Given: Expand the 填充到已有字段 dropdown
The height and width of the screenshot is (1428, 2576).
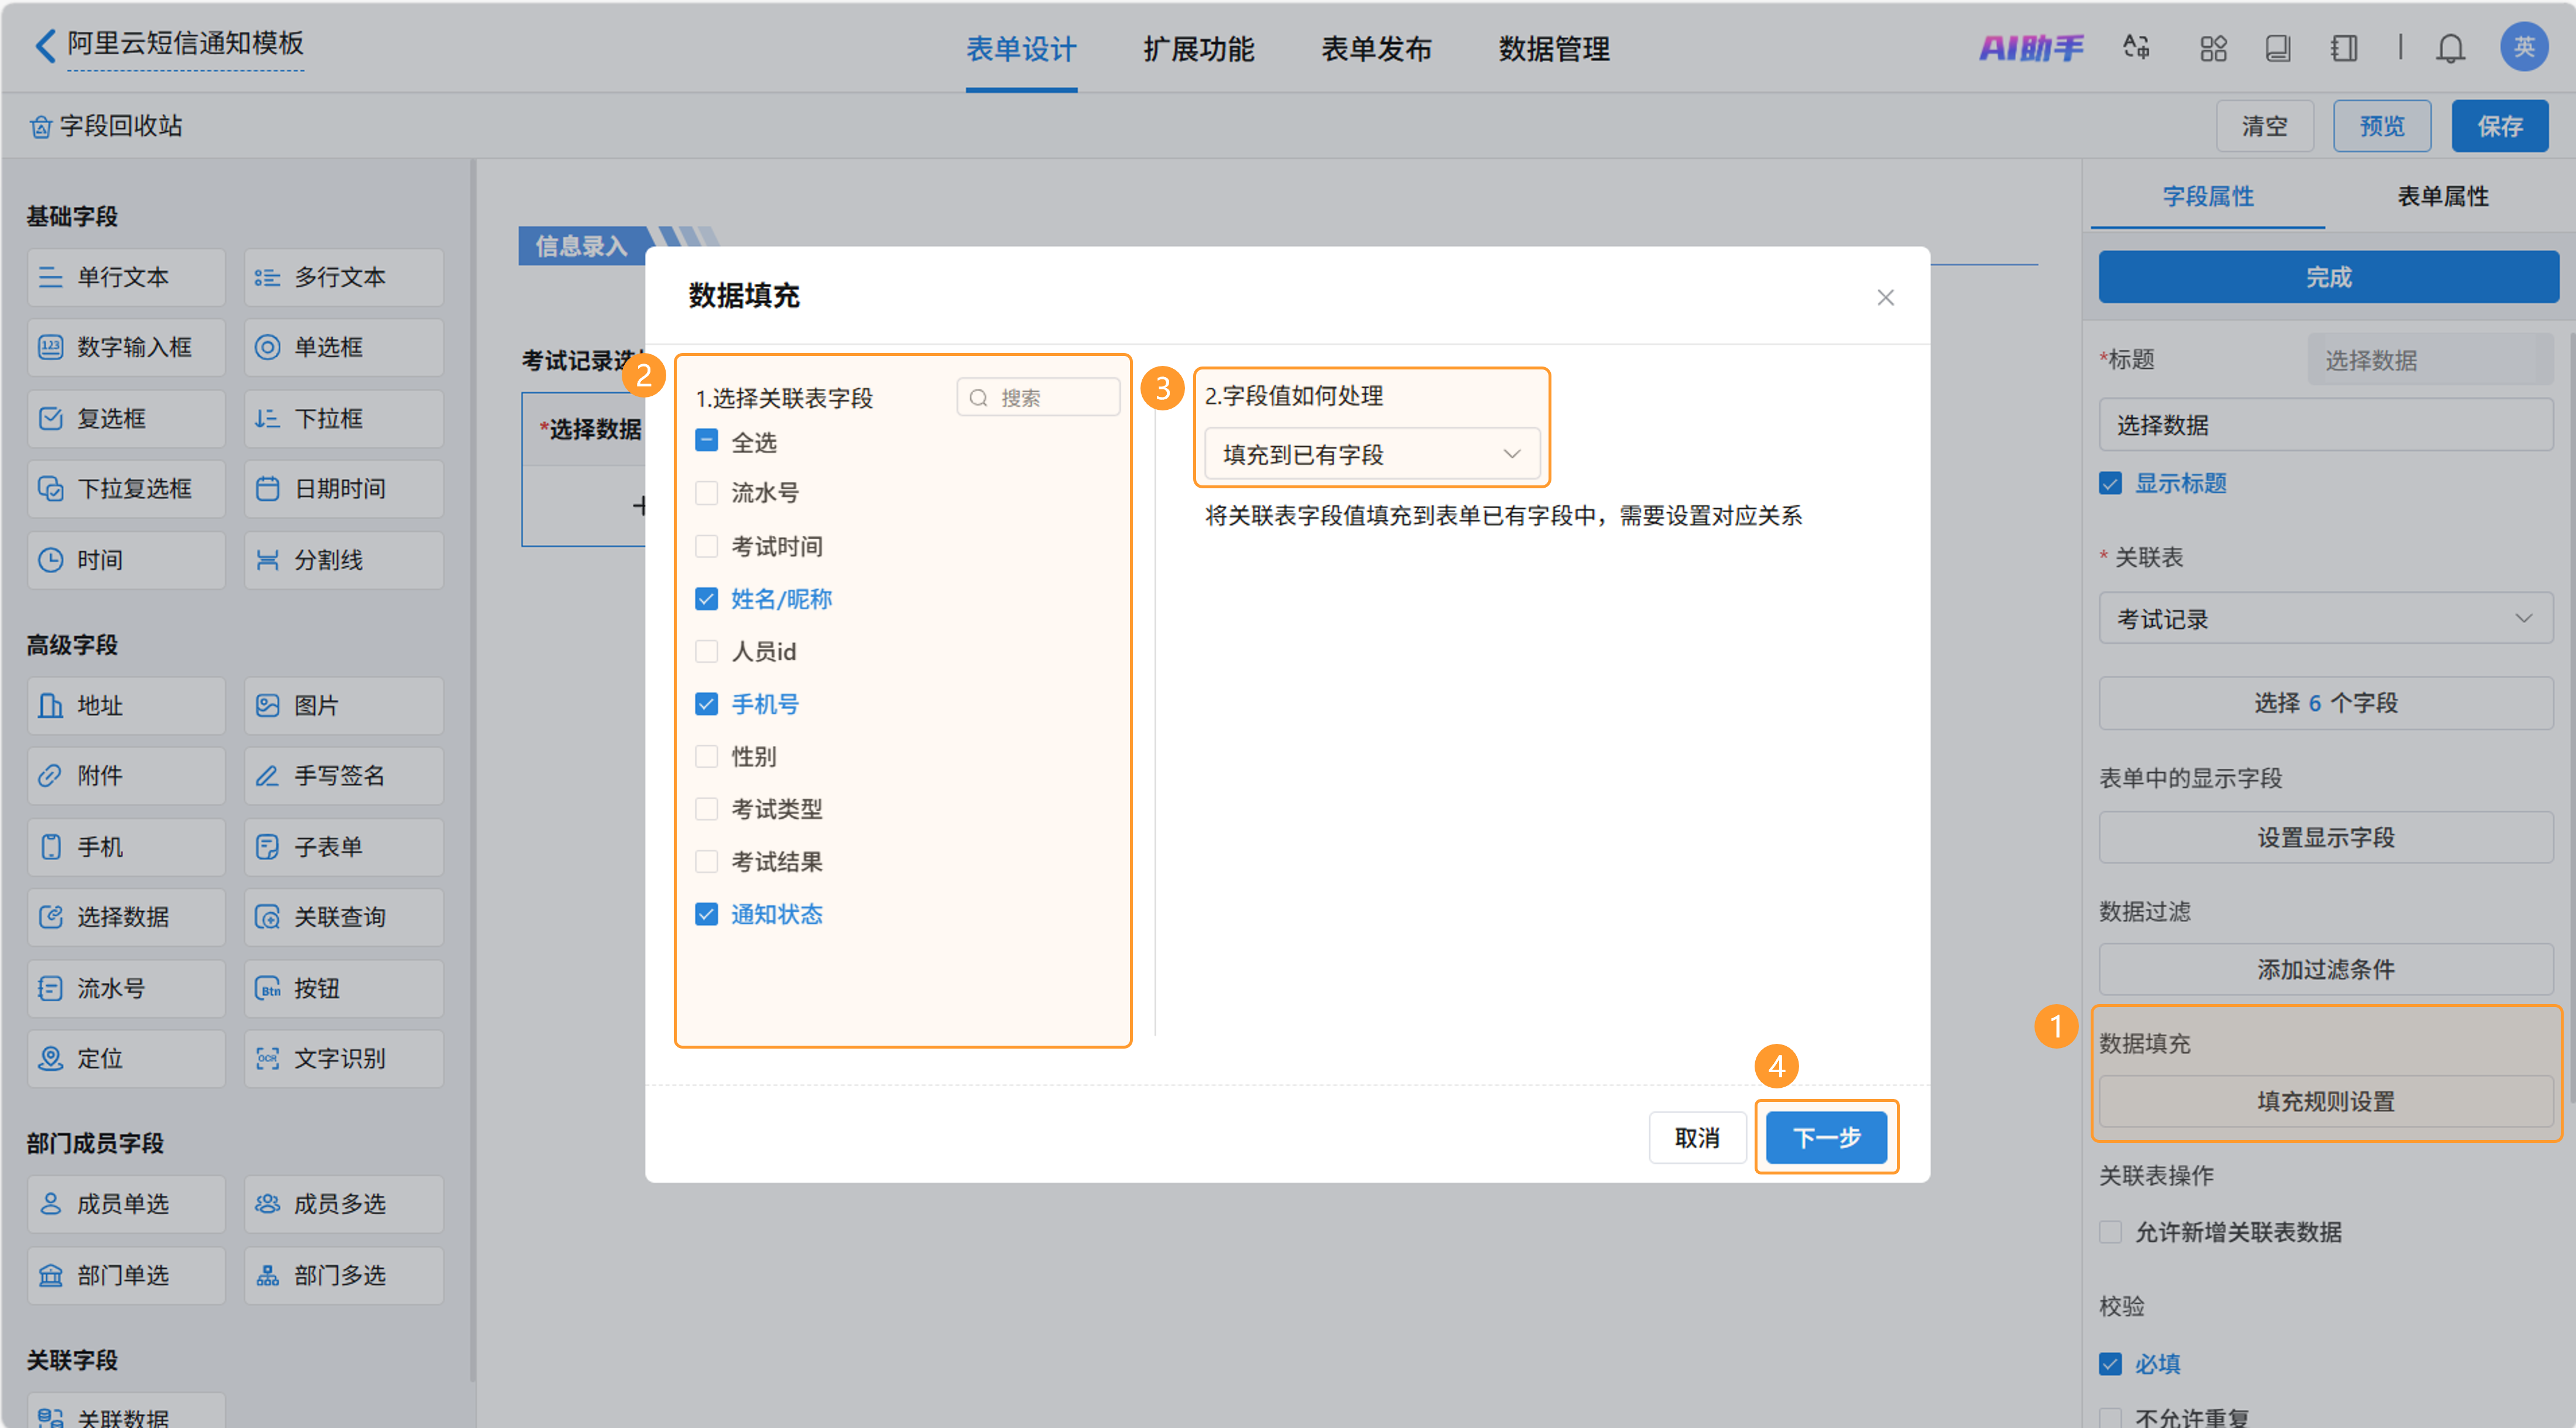Looking at the screenshot, I should tap(1370, 455).
